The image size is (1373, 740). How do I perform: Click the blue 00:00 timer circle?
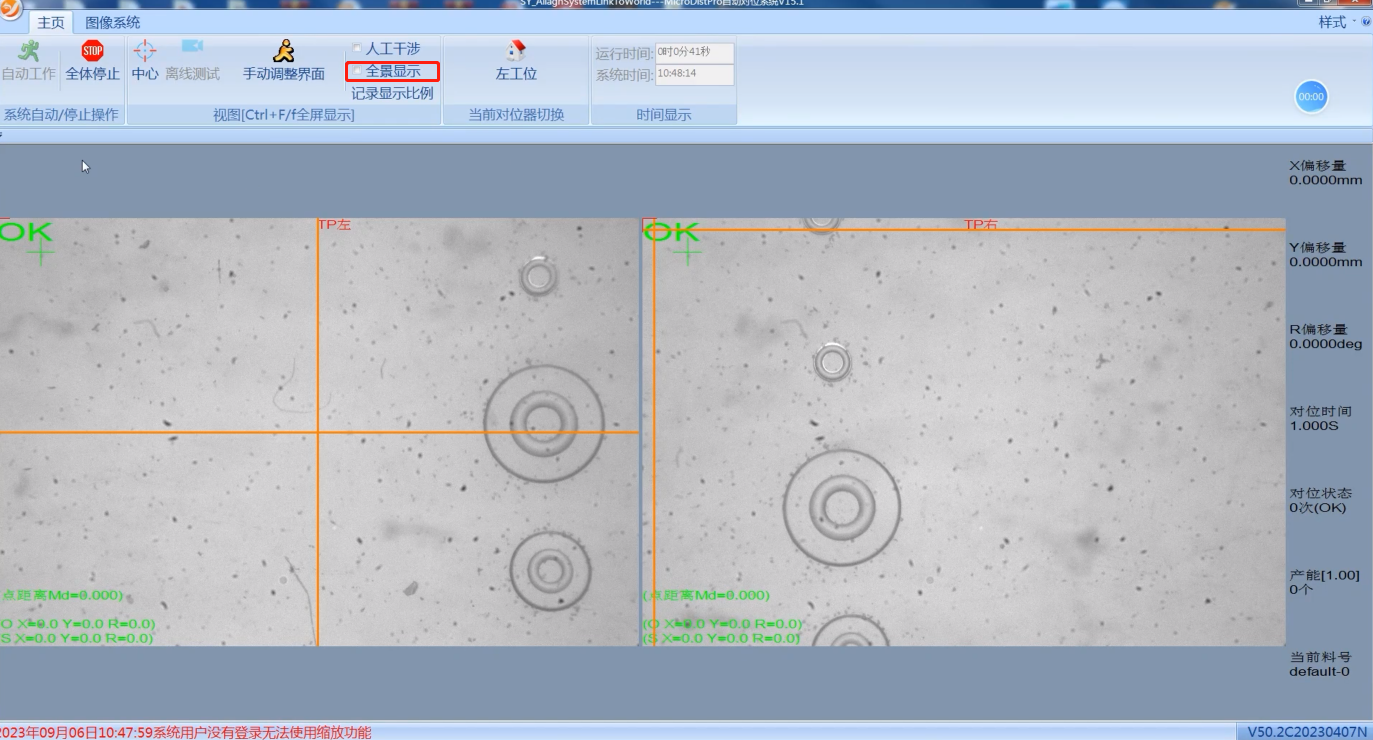(1311, 97)
